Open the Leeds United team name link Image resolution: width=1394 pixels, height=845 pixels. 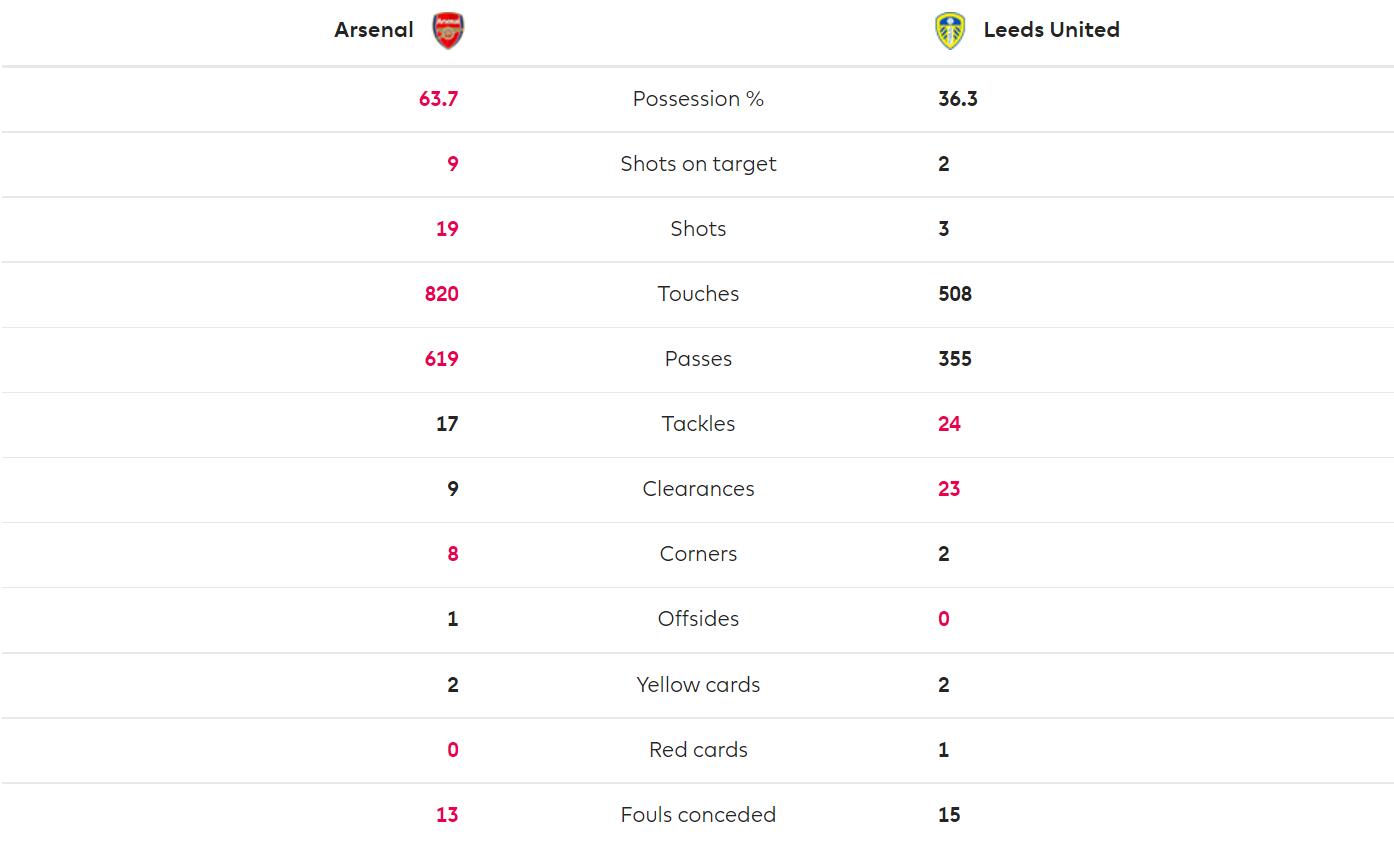[x=1051, y=30]
